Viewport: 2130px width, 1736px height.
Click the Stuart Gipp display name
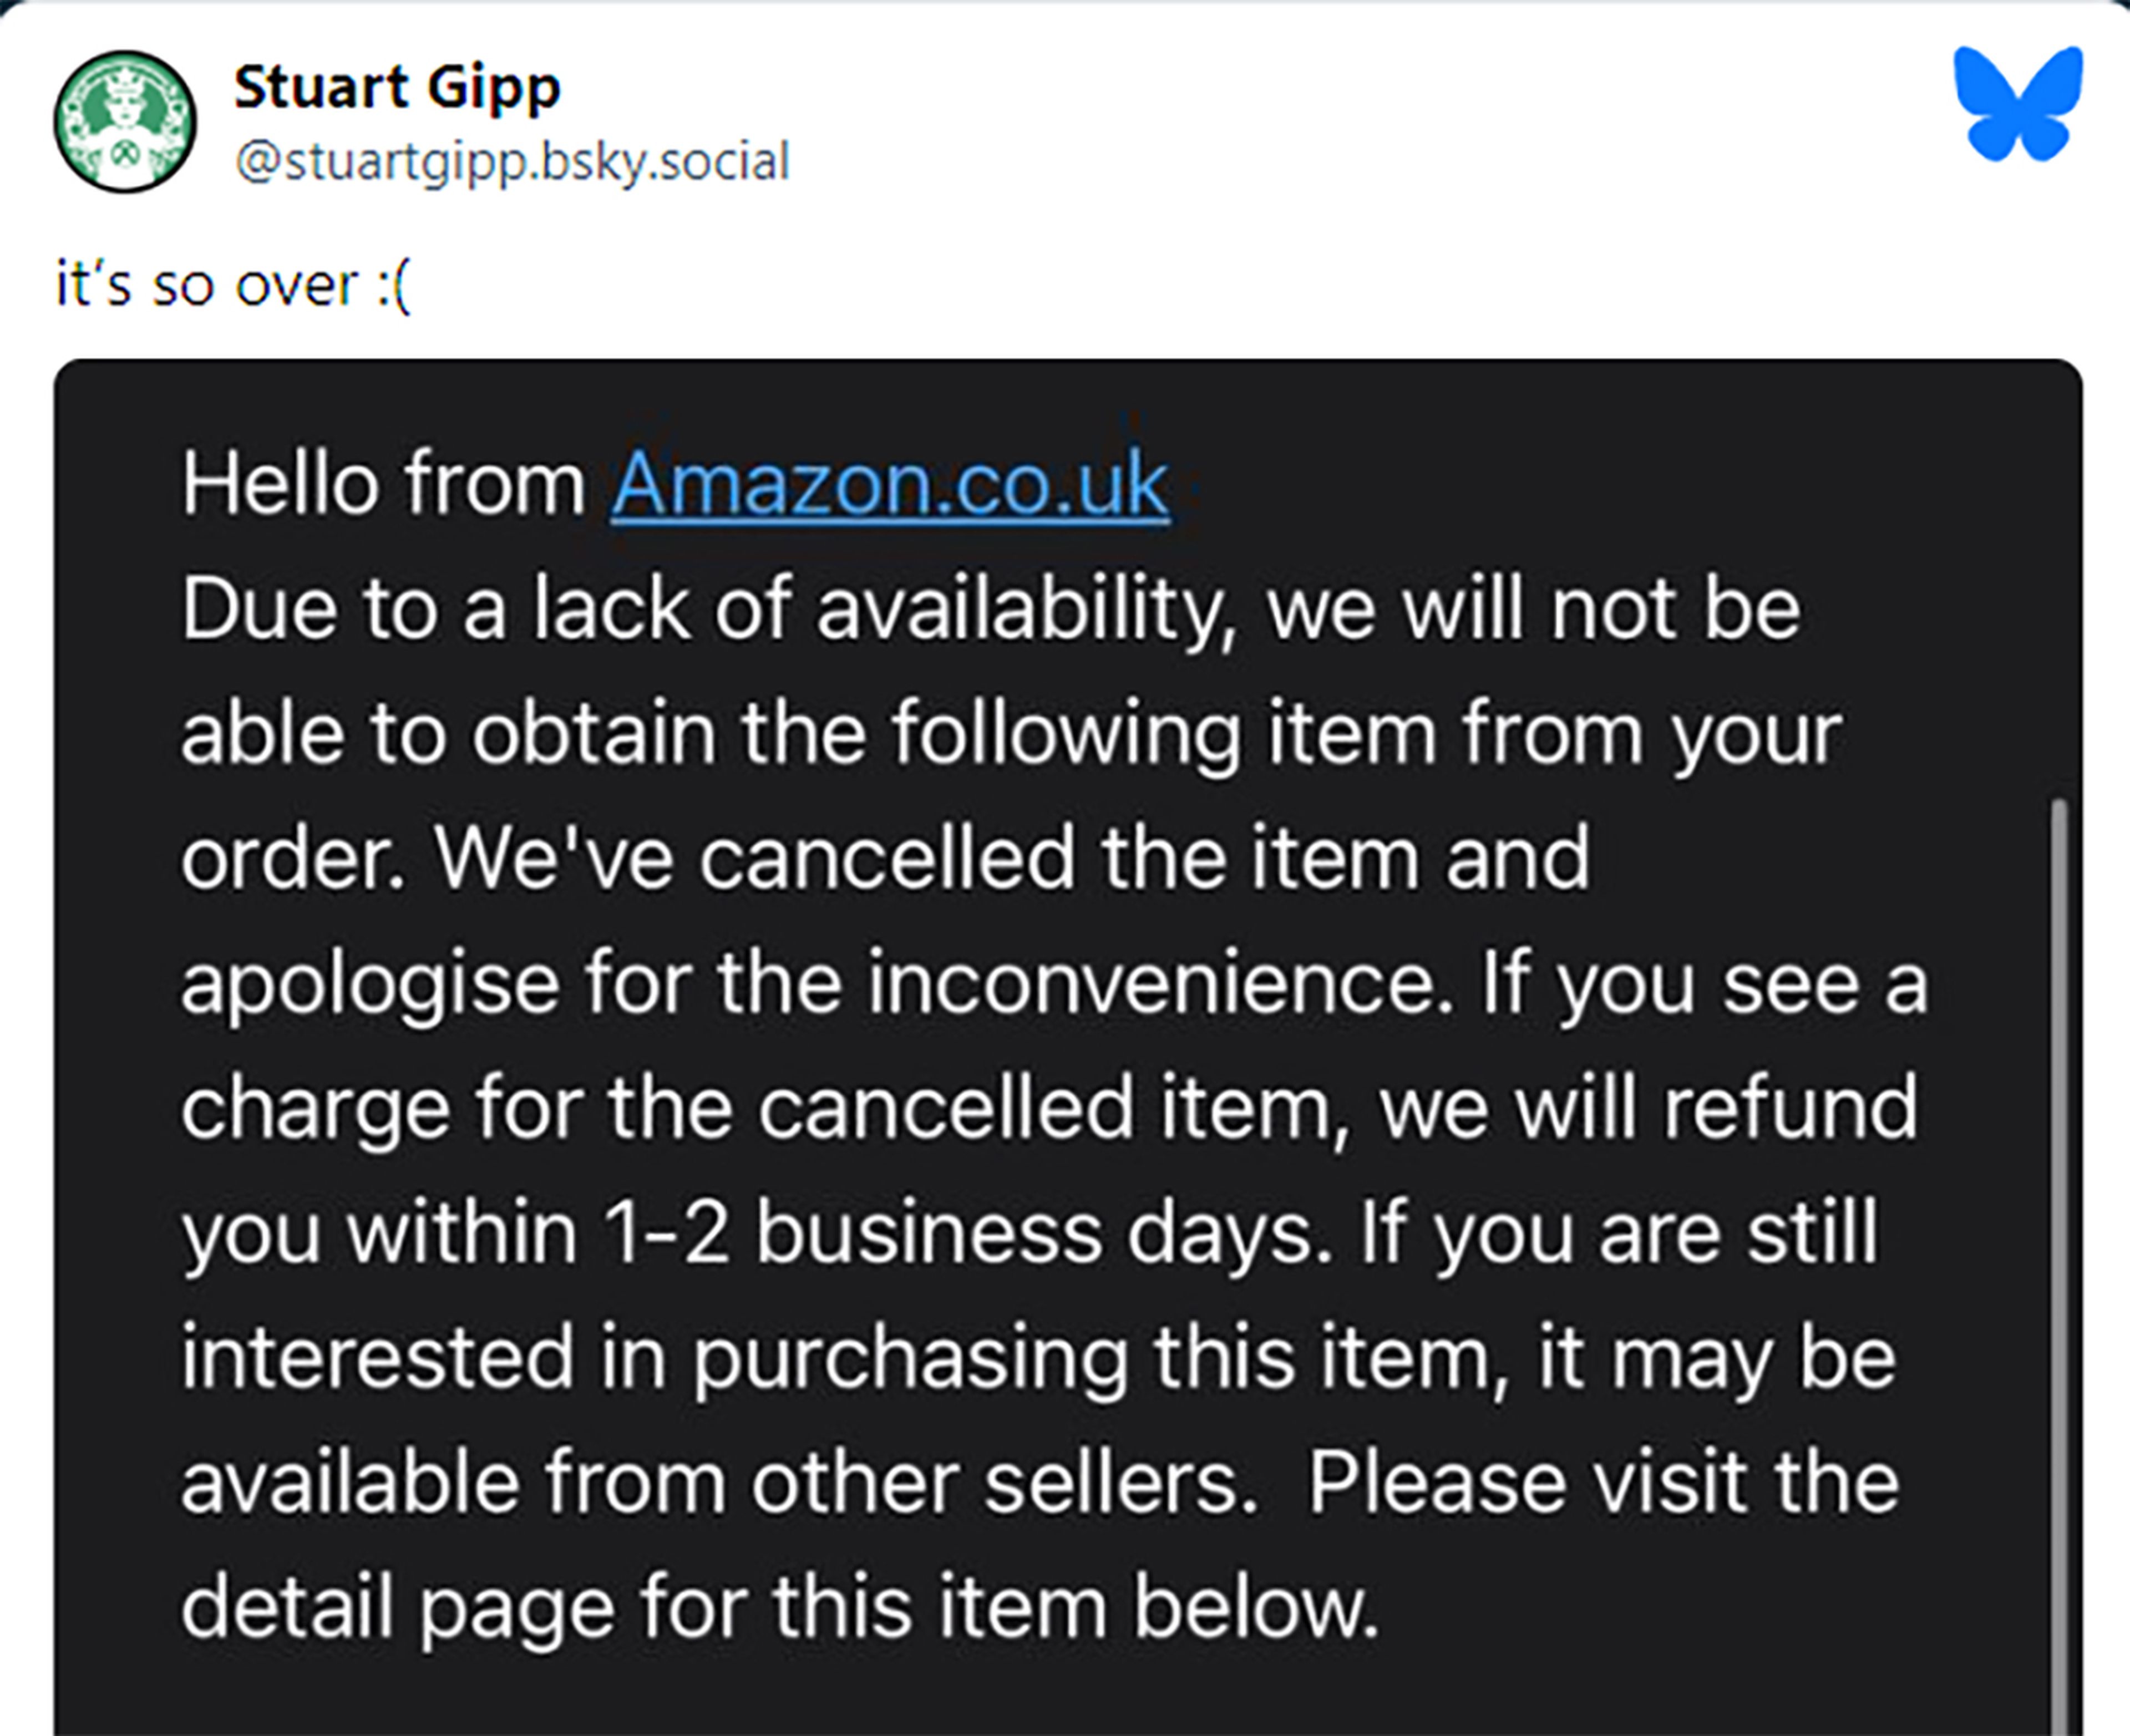pos(397,87)
